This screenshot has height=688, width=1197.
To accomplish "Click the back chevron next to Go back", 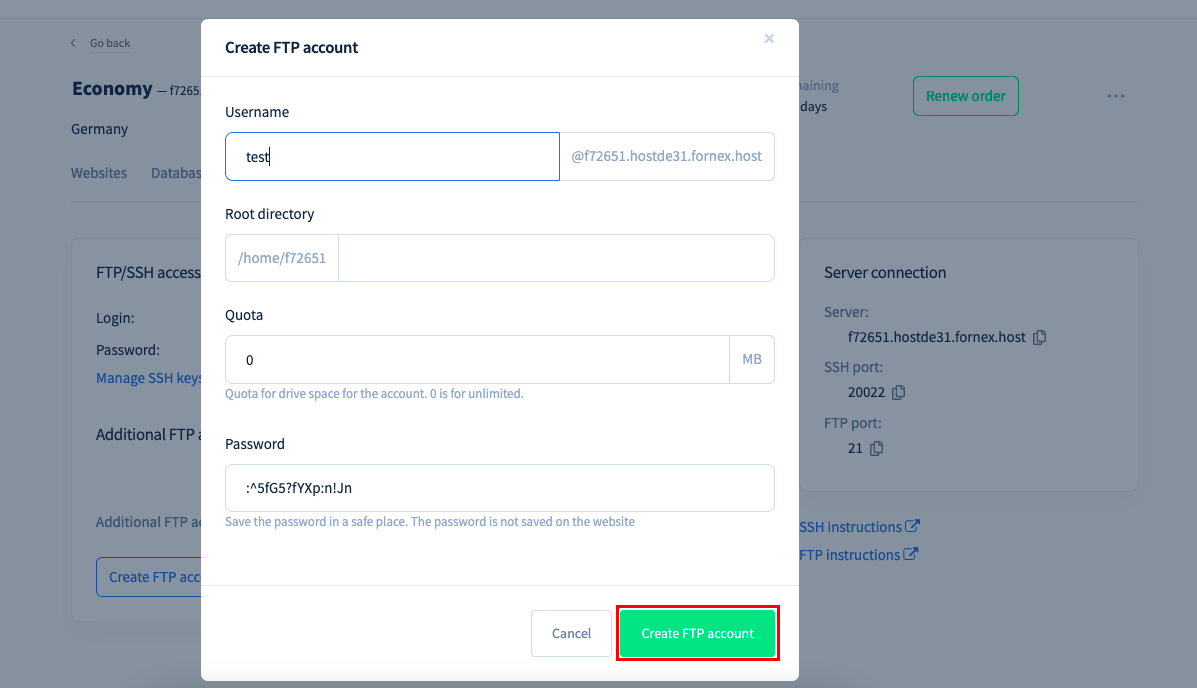I will pyautogui.click(x=73, y=44).
